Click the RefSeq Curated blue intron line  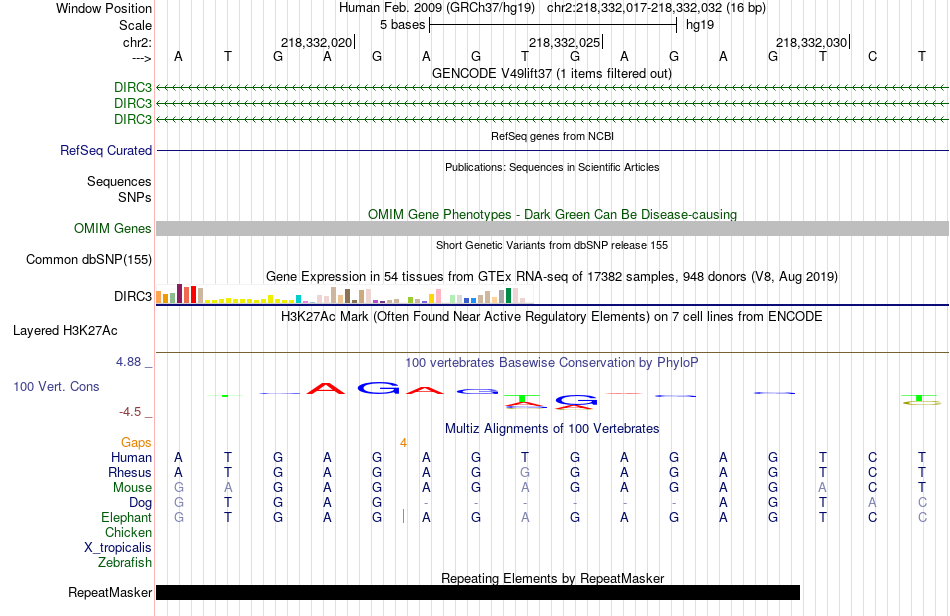tap(552, 150)
